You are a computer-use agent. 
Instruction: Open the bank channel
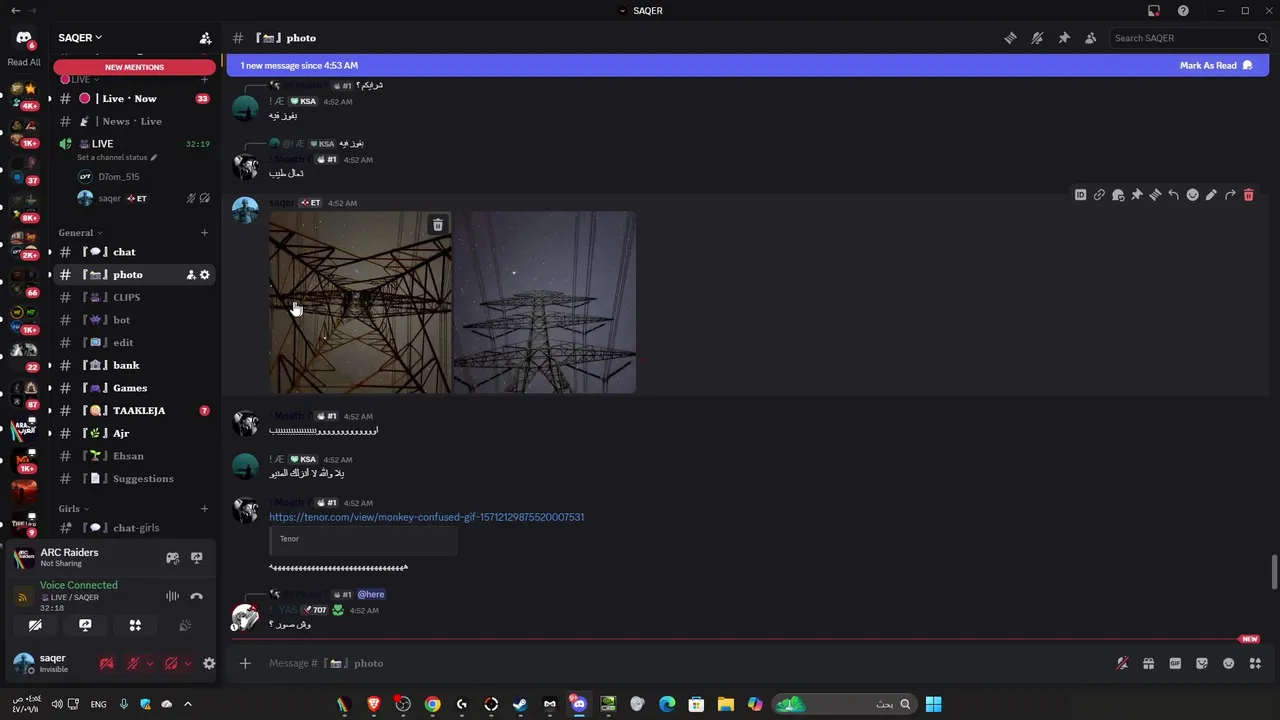(x=135, y=365)
